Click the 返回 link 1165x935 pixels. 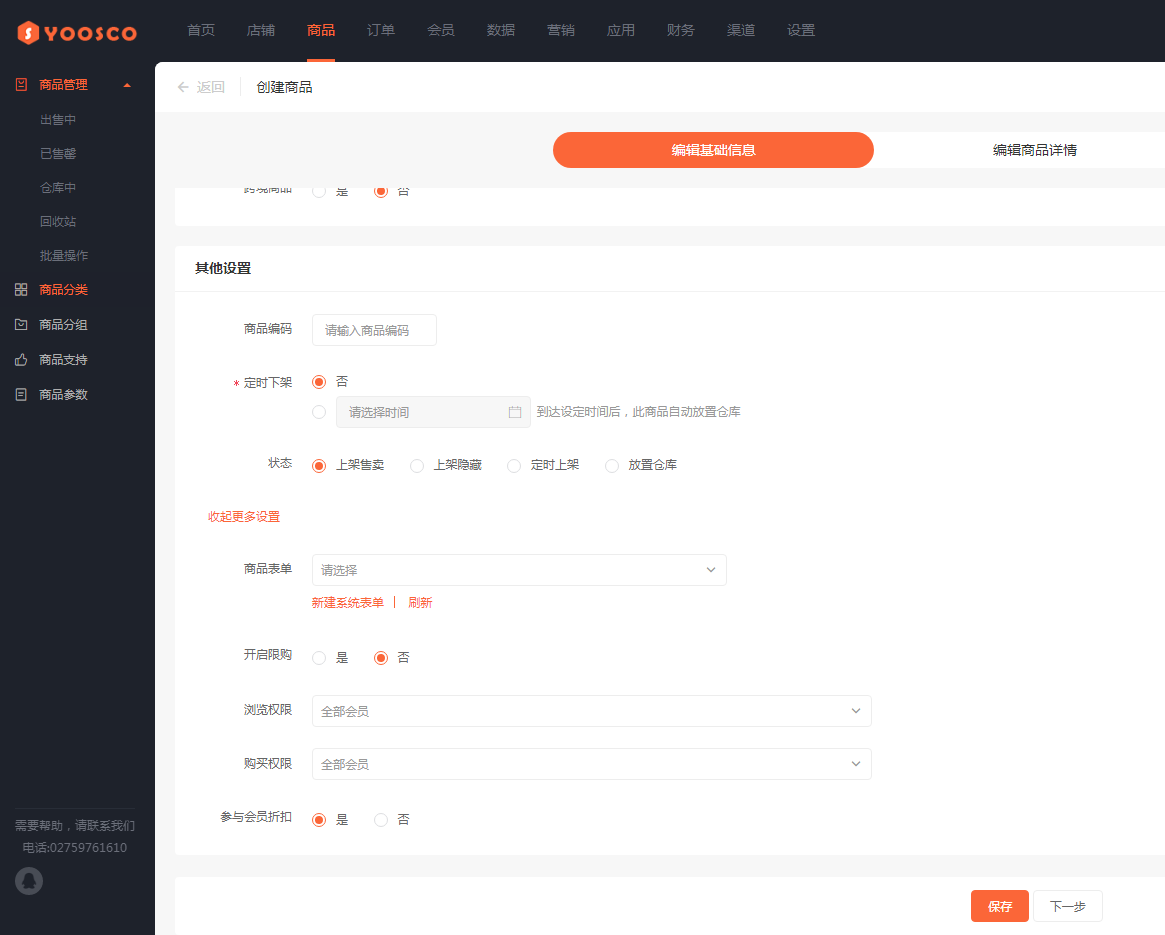click(x=211, y=87)
